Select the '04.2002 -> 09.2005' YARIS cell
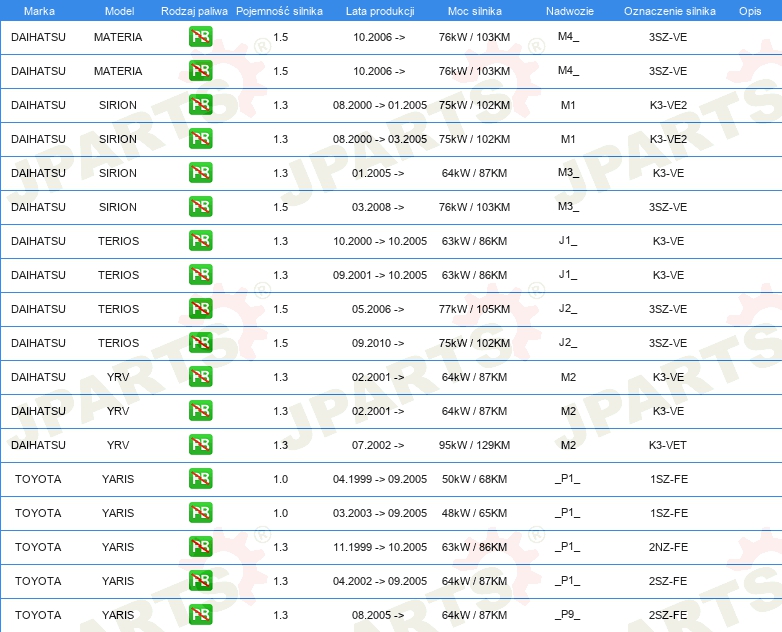Image resolution: width=782 pixels, height=632 pixels. click(380, 581)
